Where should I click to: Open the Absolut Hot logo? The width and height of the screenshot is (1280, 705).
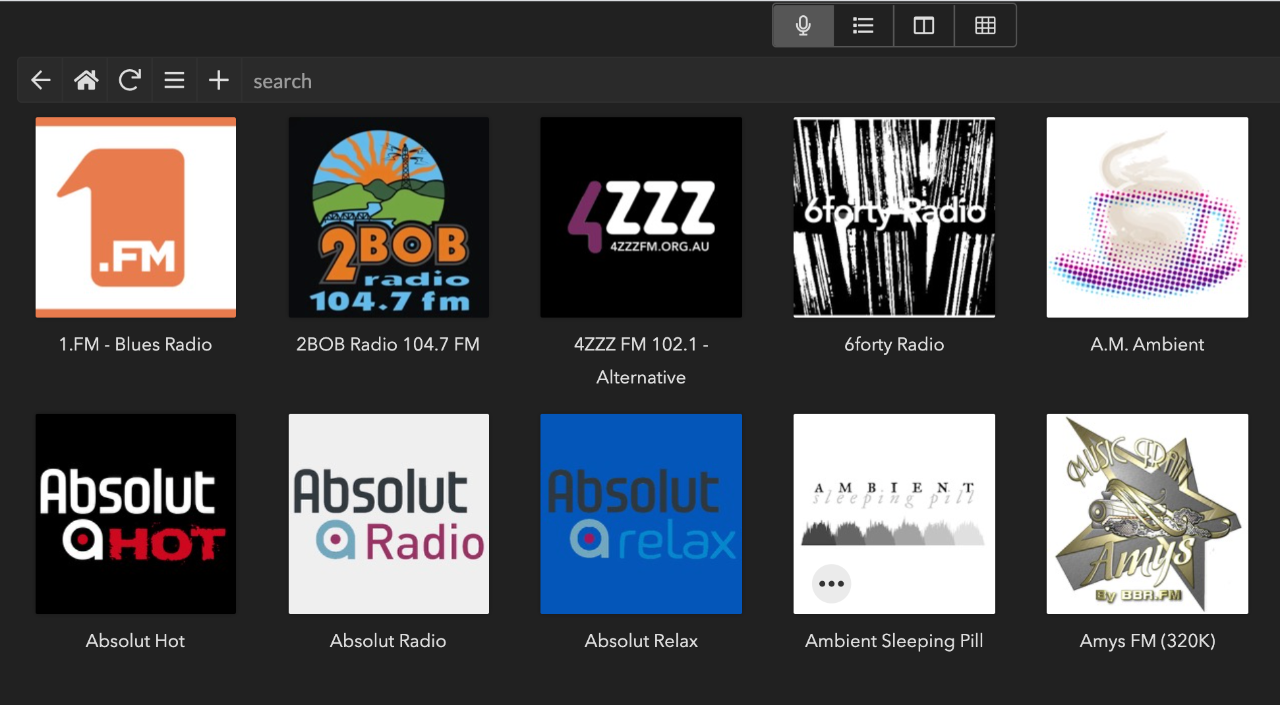[x=136, y=514]
